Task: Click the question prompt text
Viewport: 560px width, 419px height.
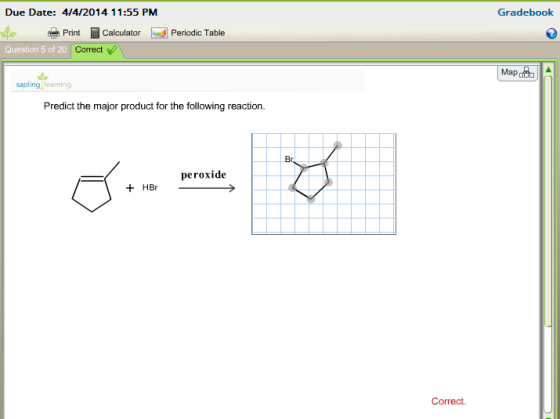Action: [x=154, y=106]
